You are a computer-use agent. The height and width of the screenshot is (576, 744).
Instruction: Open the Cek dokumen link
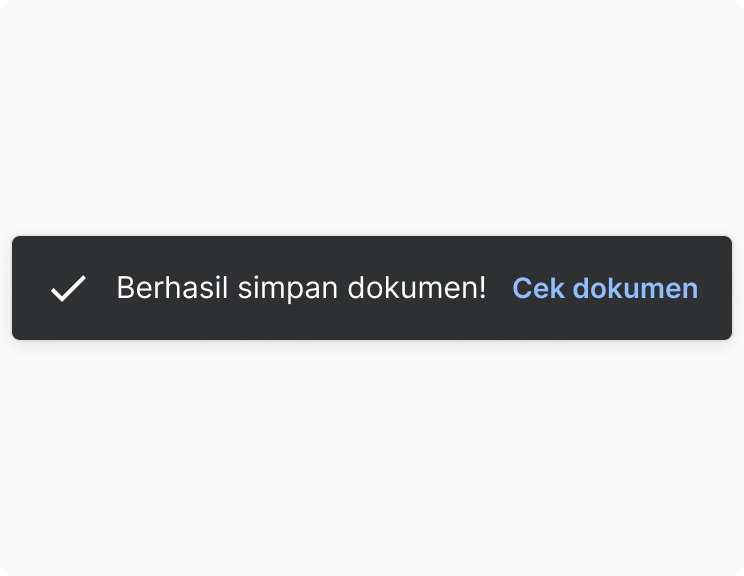click(605, 288)
